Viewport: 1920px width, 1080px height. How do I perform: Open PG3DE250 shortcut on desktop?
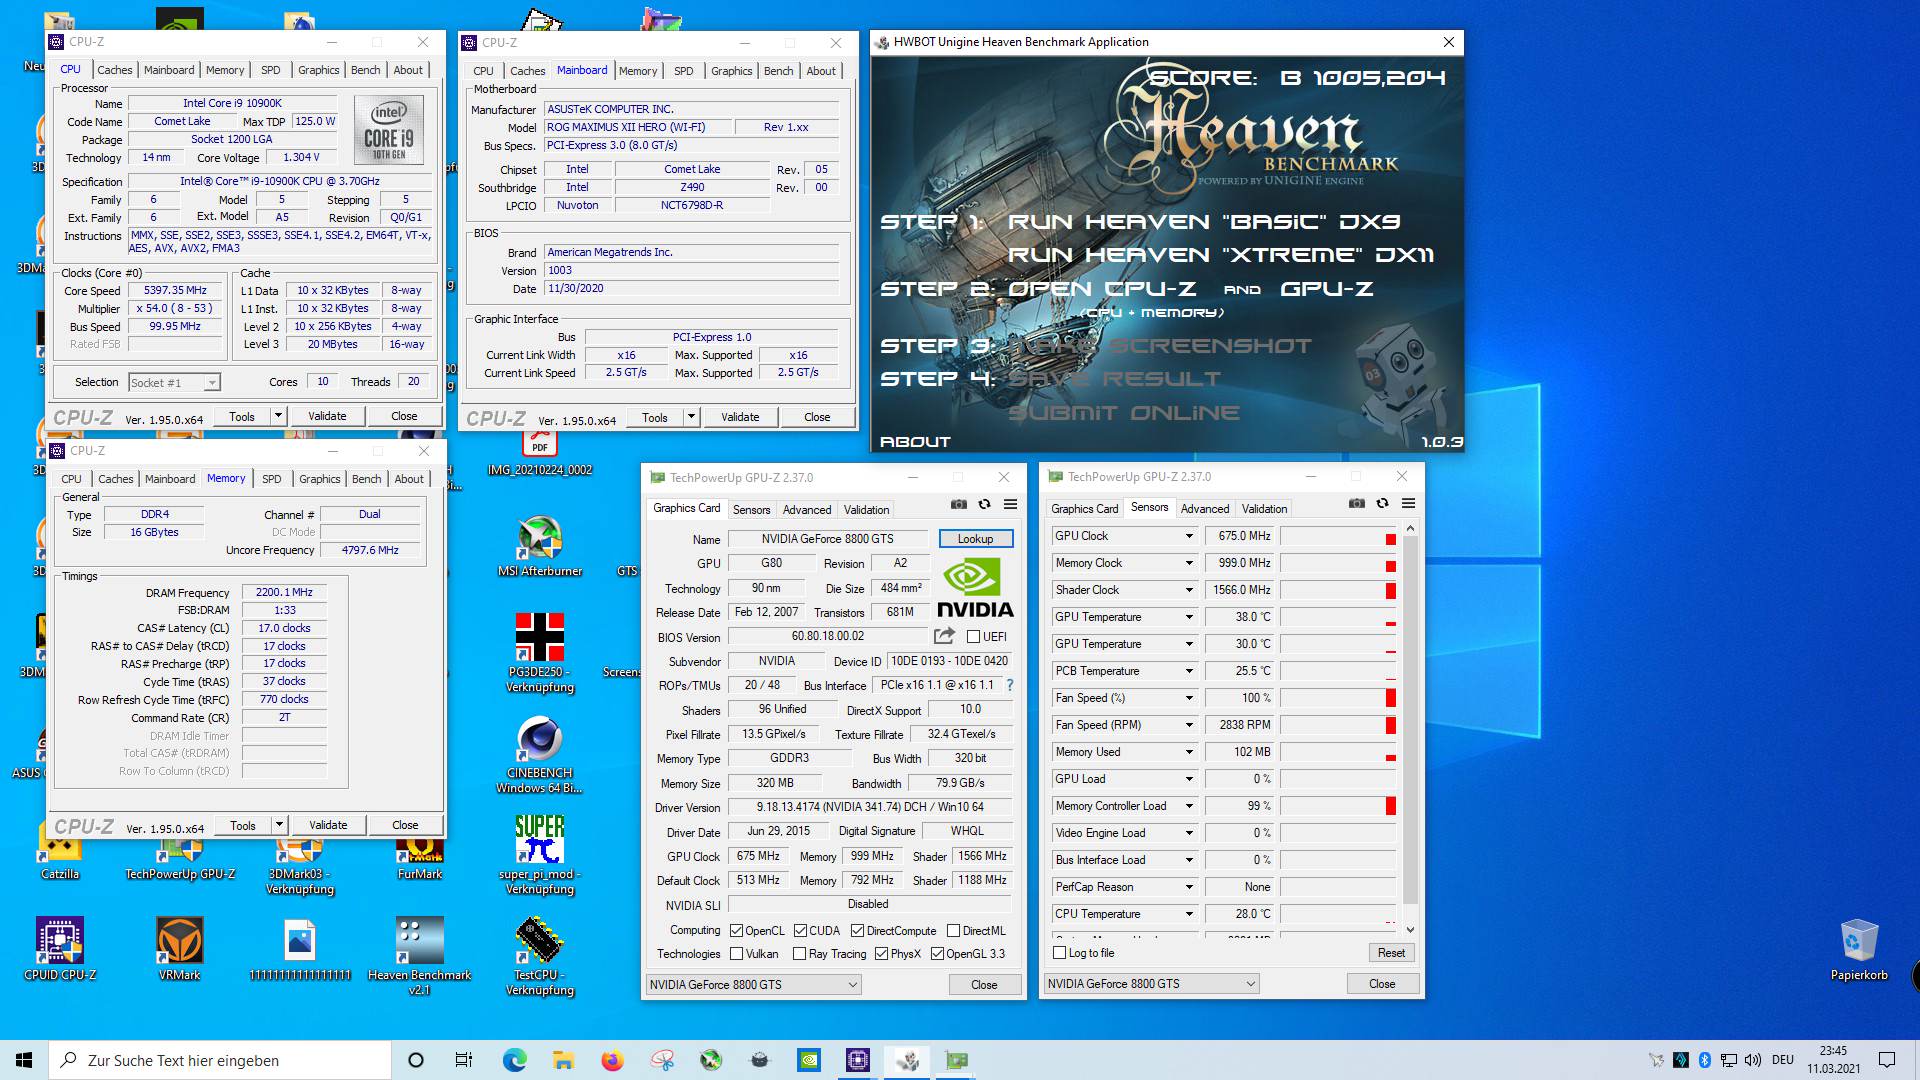pos(540,652)
